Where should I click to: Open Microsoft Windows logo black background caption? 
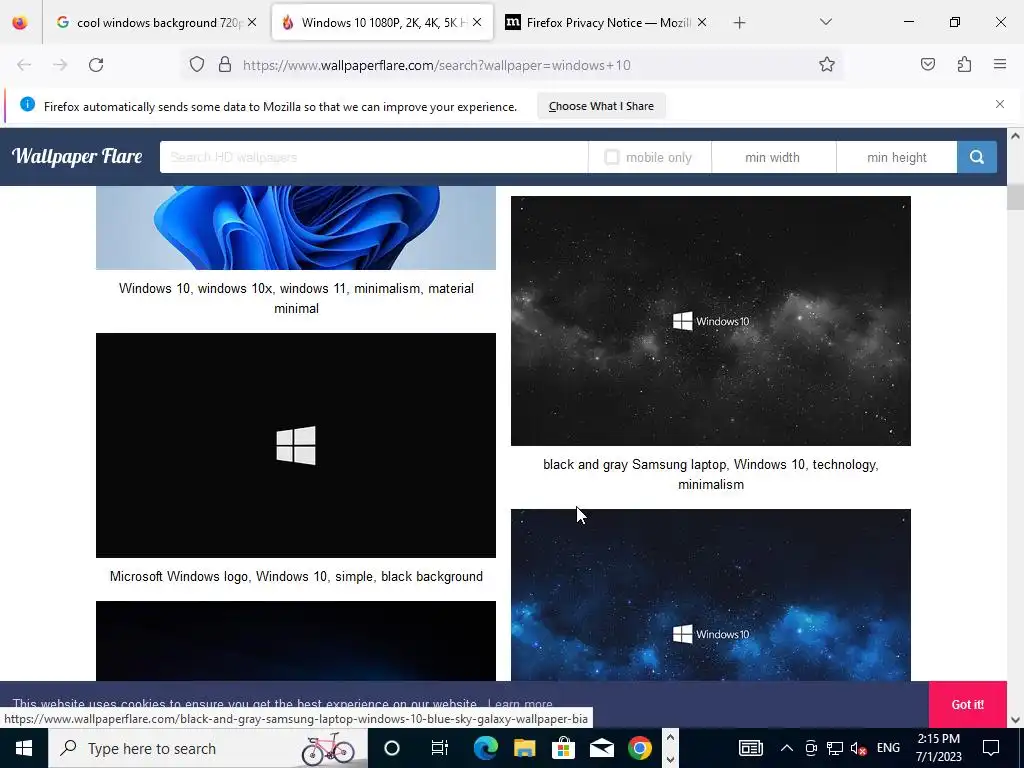coord(296,577)
